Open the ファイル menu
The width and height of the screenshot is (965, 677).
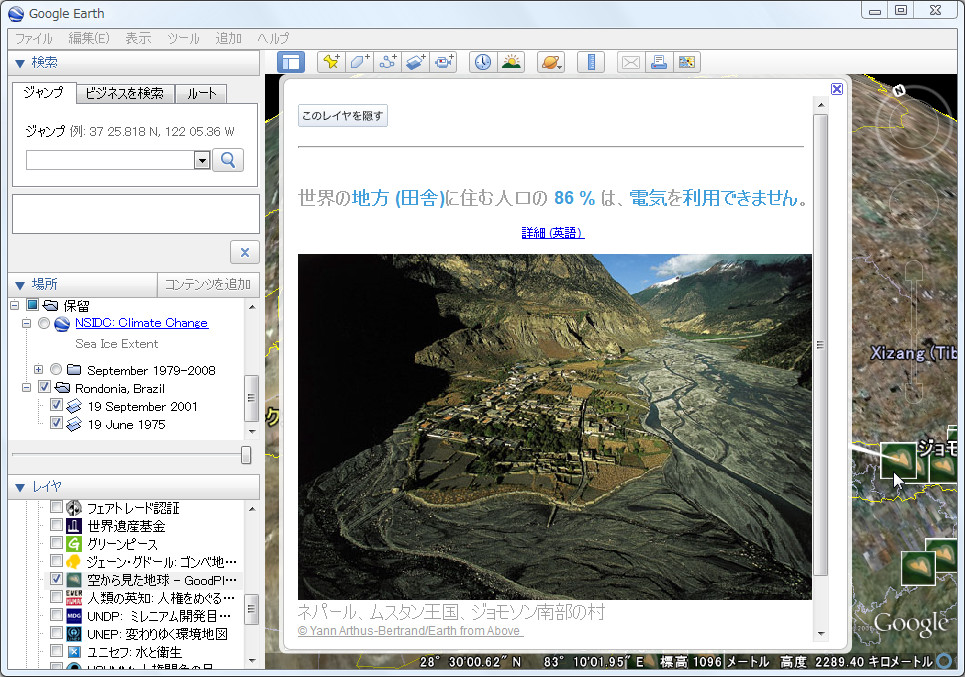coord(33,39)
